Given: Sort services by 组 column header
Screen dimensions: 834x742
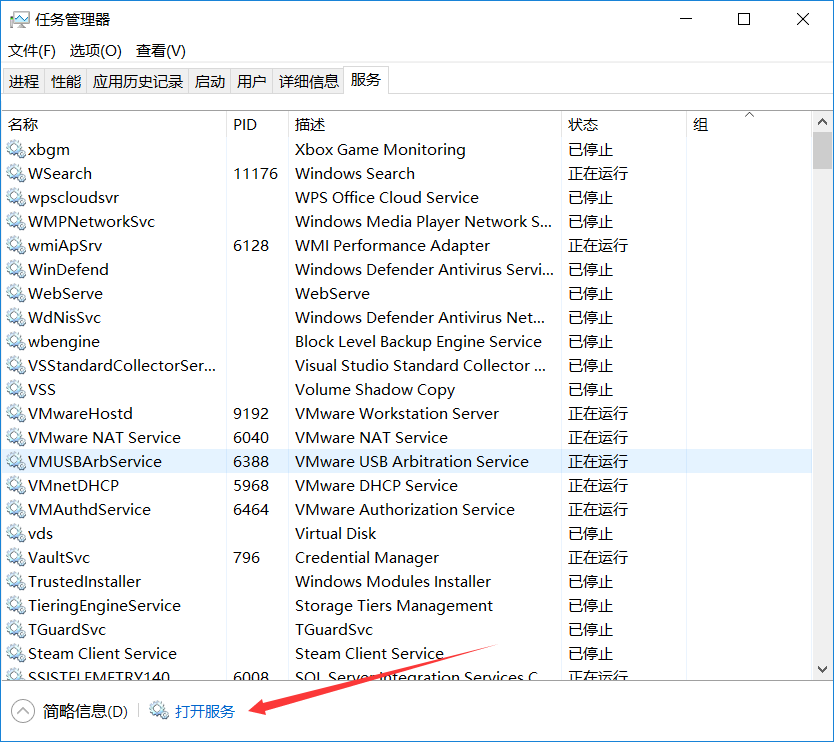Looking at the screenshot, I should point(749,125).
